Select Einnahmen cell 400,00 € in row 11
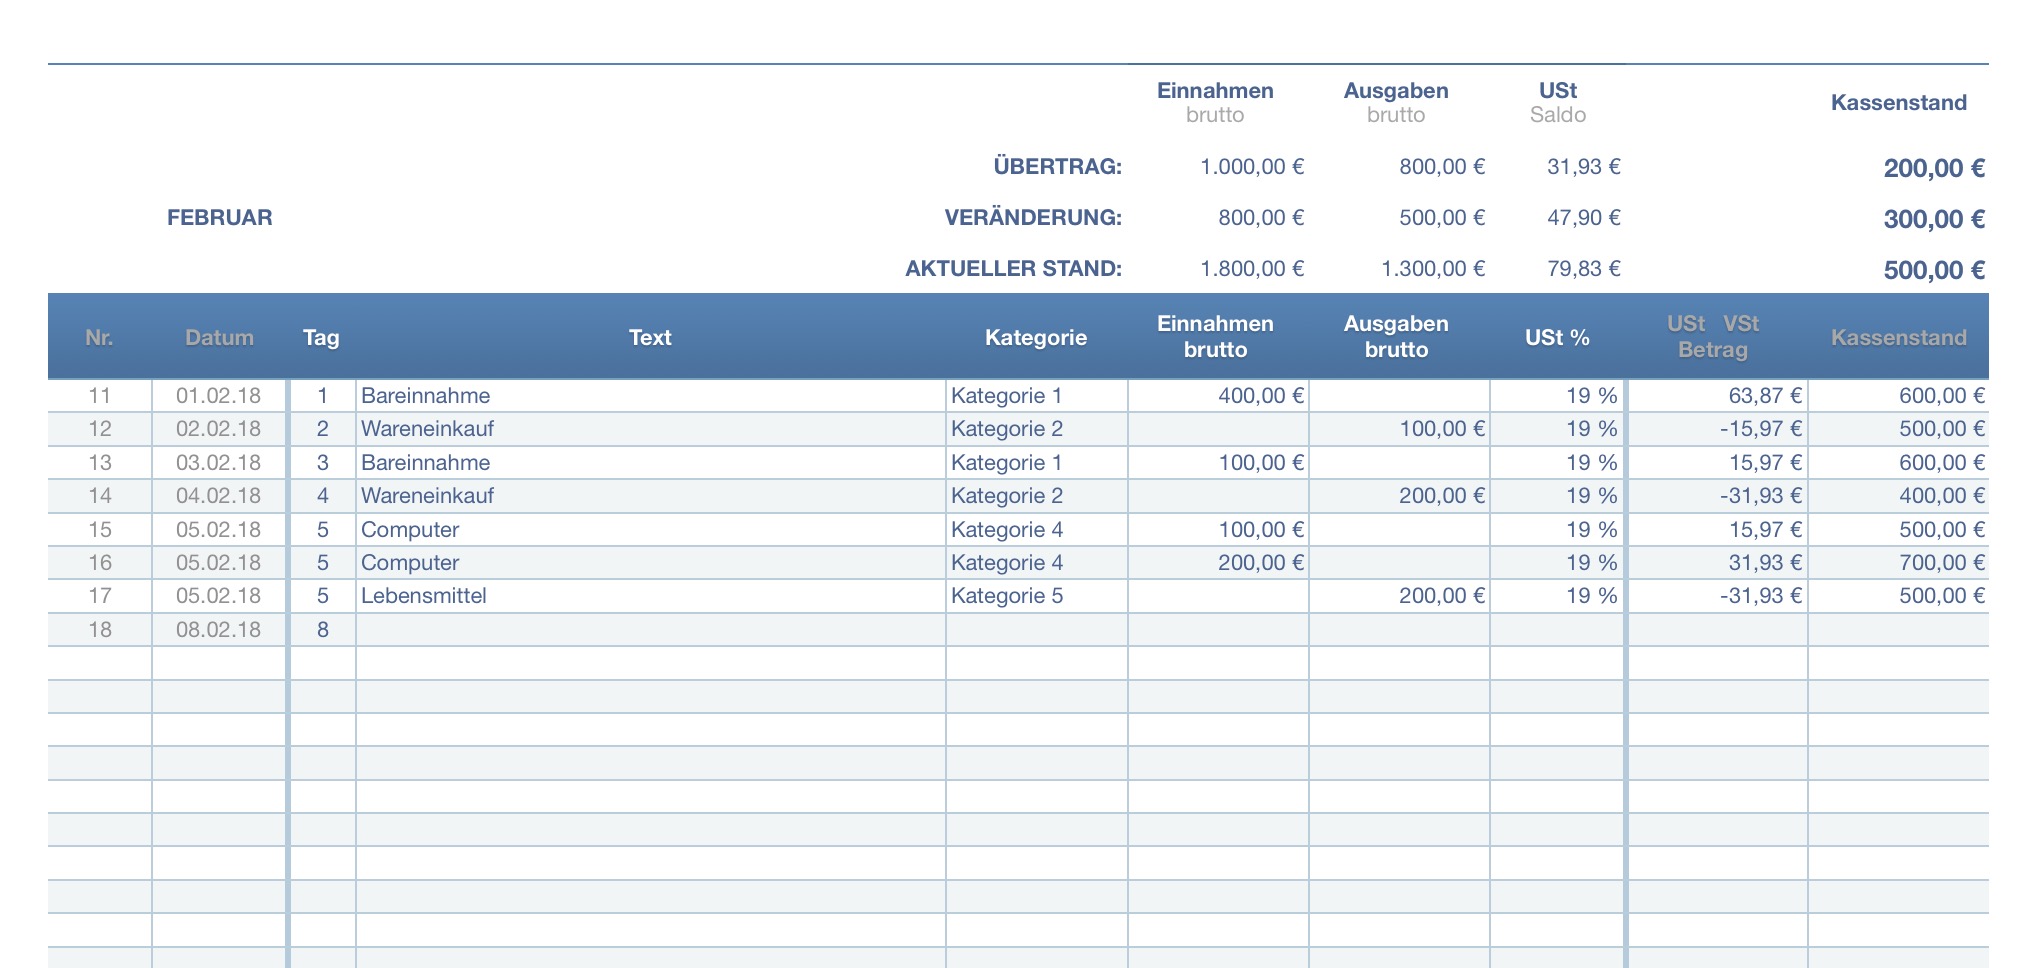This screenshot has width=2034, height=968. coord(1260,396)
